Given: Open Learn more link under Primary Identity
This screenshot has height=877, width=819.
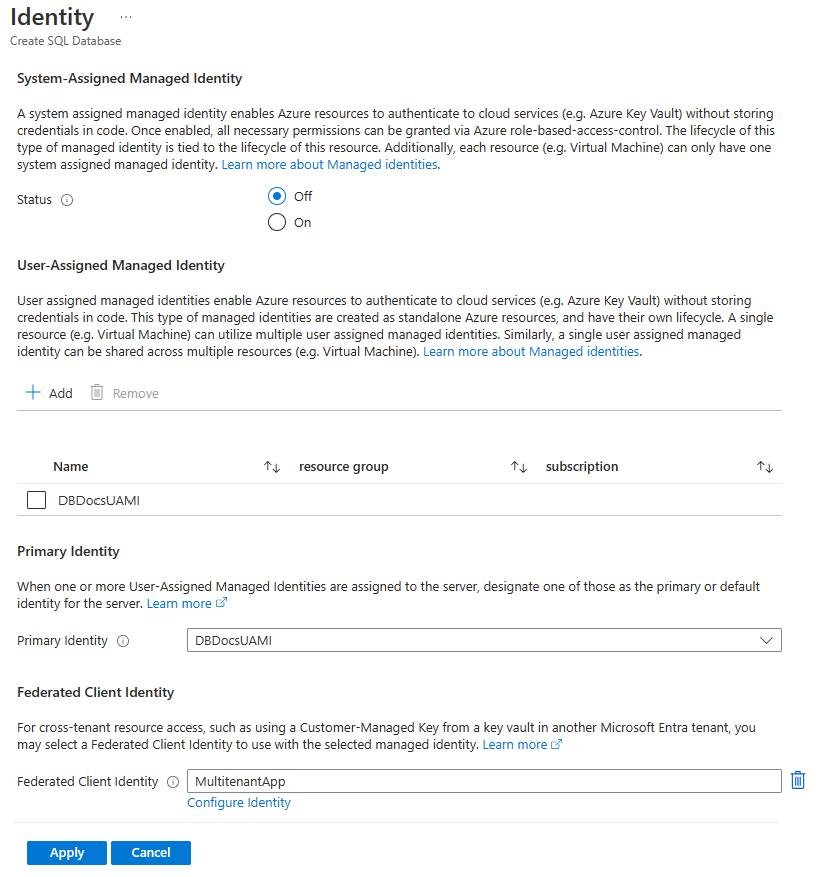Looking at the screenshot, I should [186, 604].
